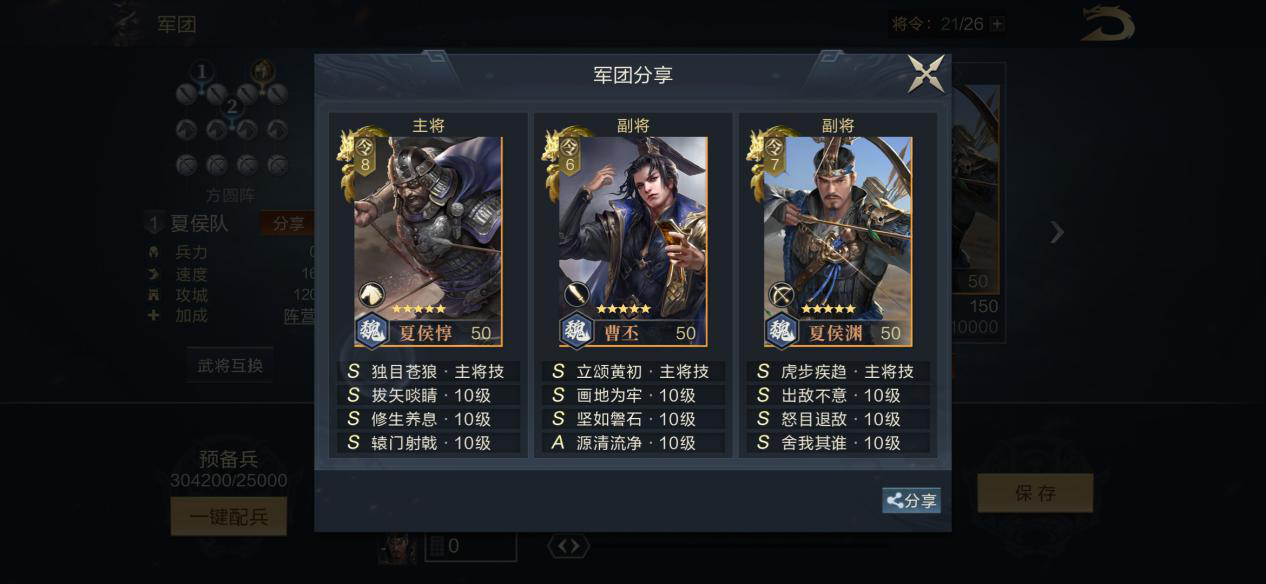This screenshot has width=1266, height=584.
Task: Tap the cavalry horse icon on 夏侯惇 card
Action: click(372, 295)
